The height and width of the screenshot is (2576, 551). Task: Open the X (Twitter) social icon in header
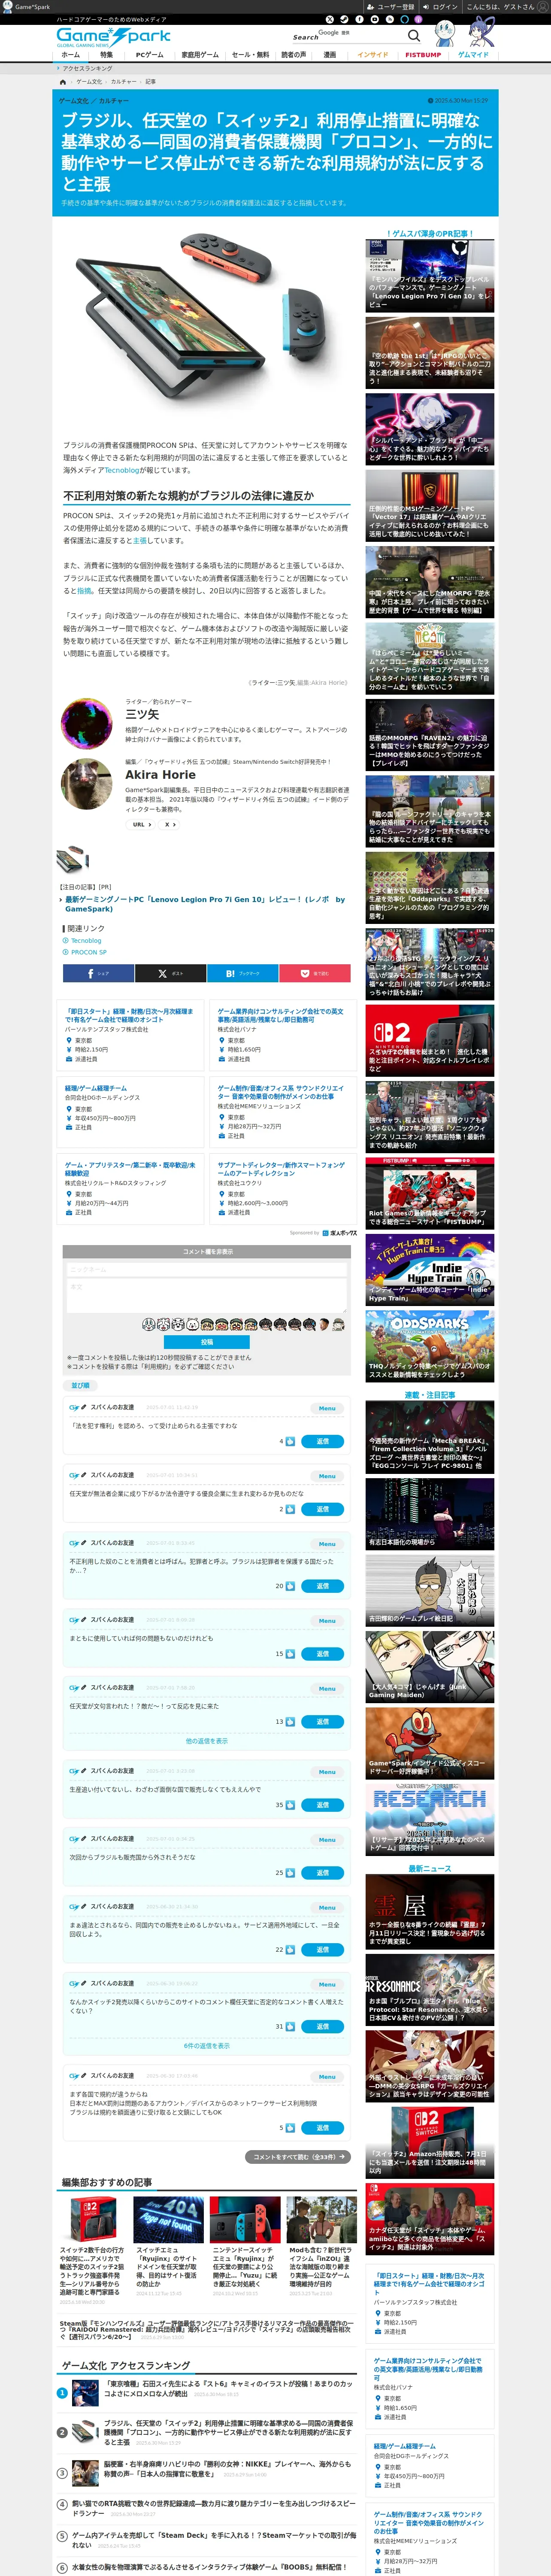(329, 19)
